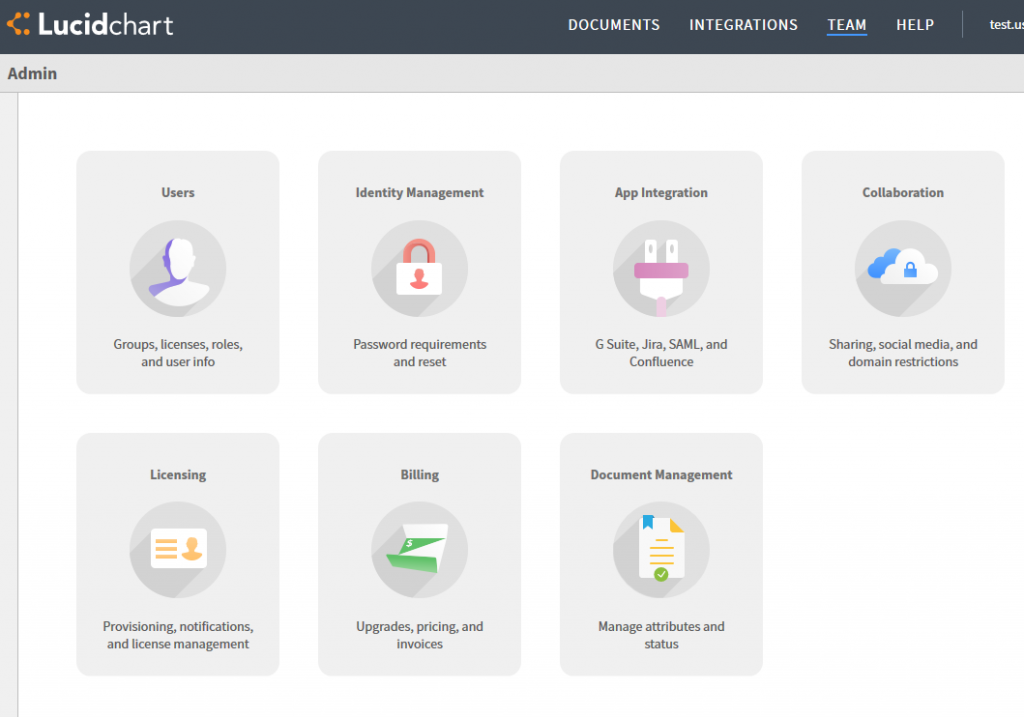Screen dimensions: 1024x717
Task: Select the Document Management page icon
Action: [x=661, y=550]
